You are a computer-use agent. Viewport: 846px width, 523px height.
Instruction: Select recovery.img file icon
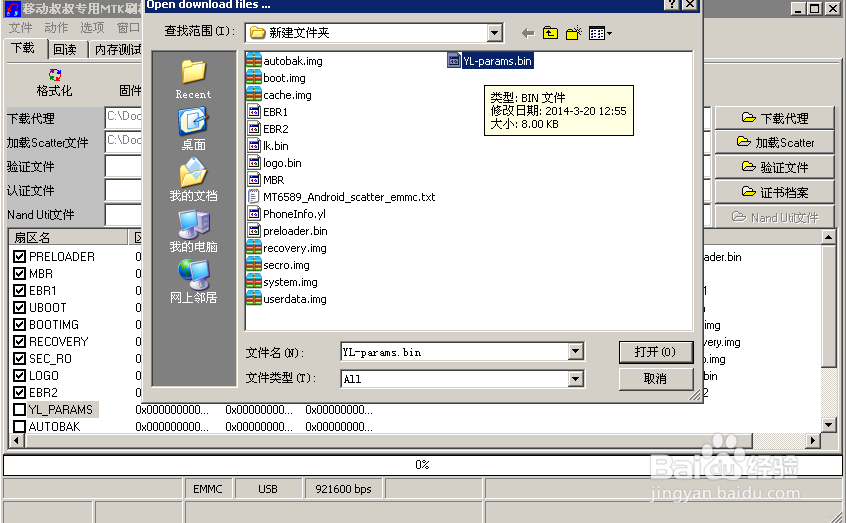(254, 248)
